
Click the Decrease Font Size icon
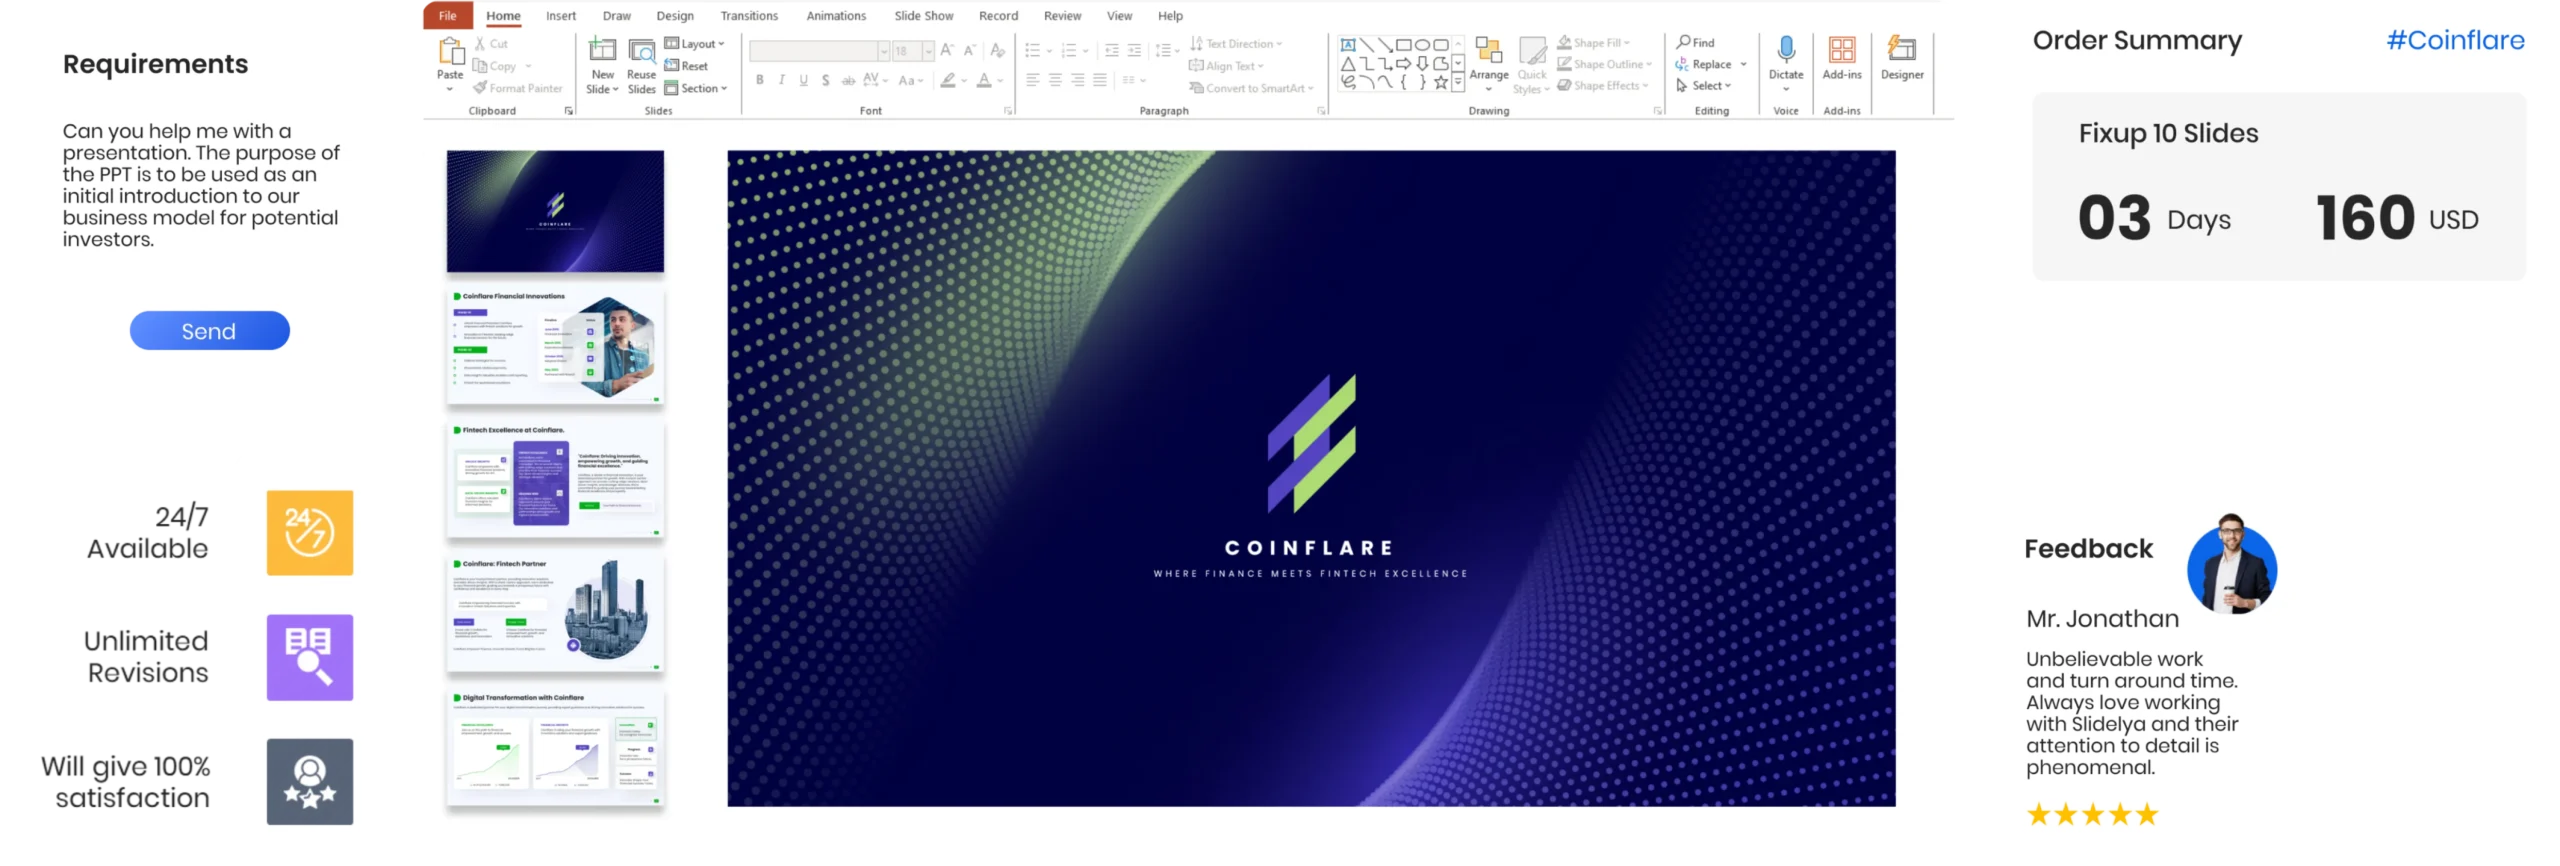pos(969,50)
